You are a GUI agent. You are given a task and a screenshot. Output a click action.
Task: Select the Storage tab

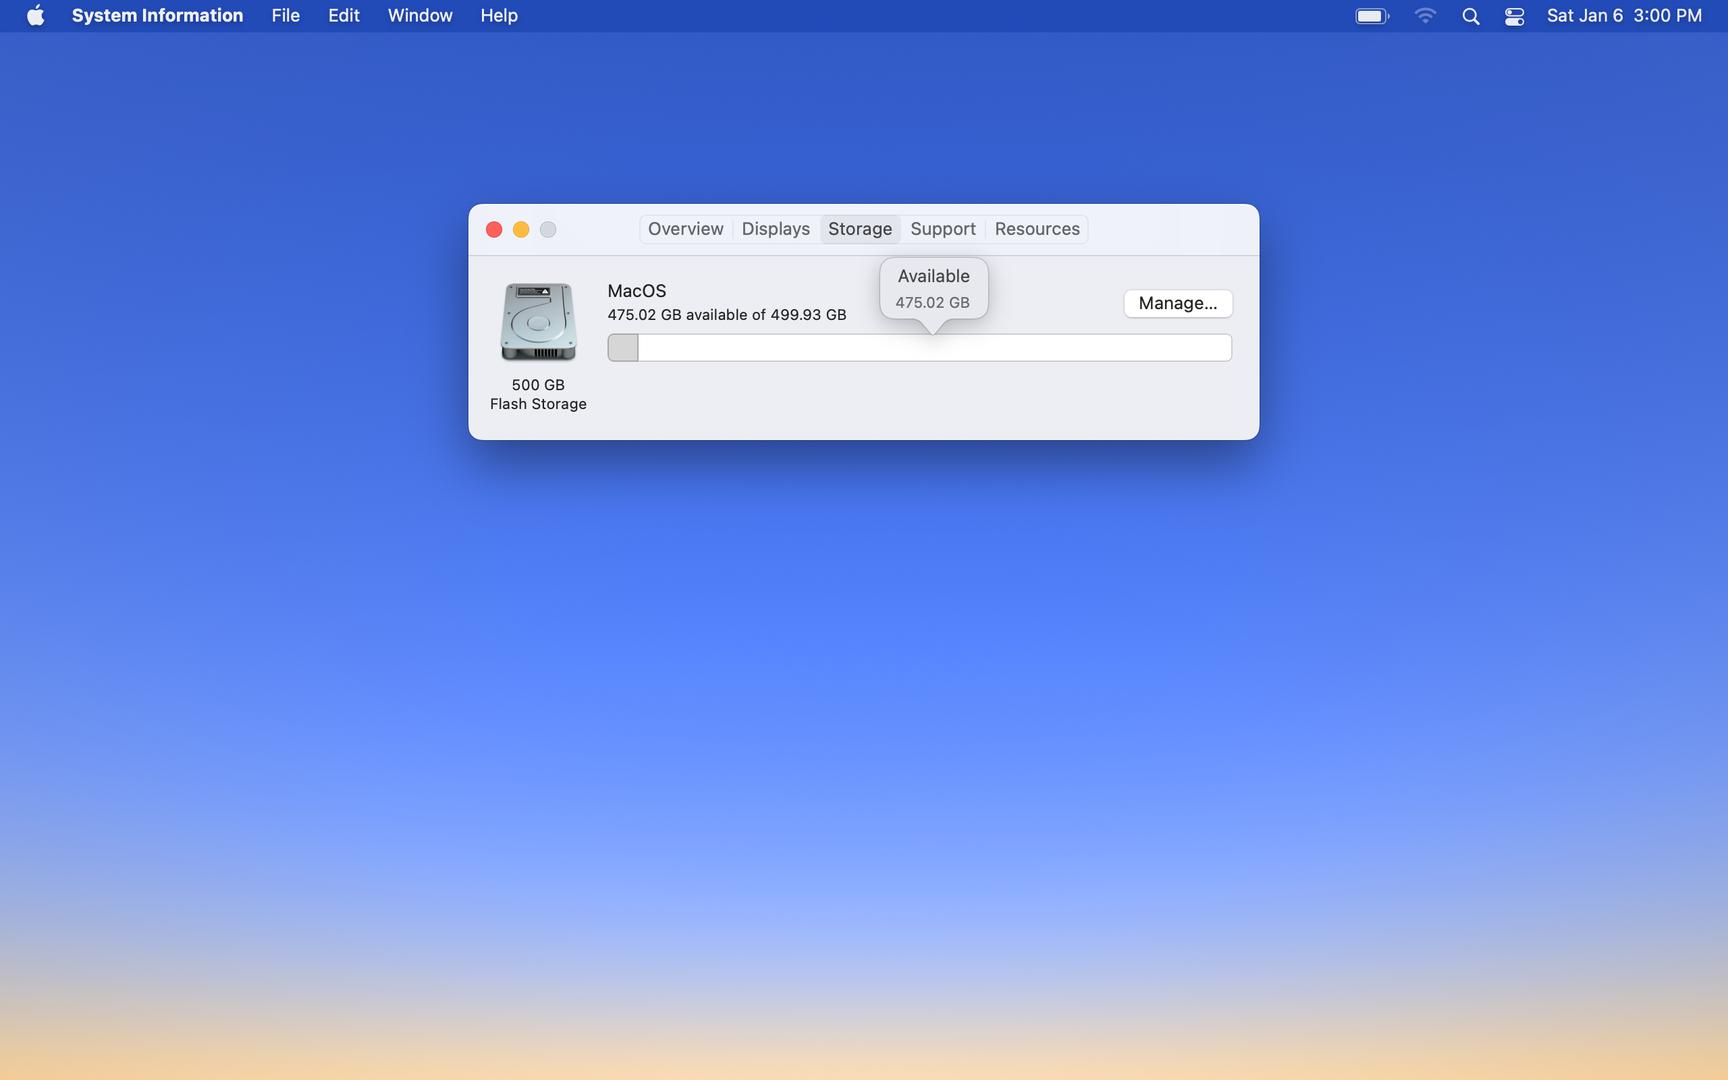(x=860, y=229)
